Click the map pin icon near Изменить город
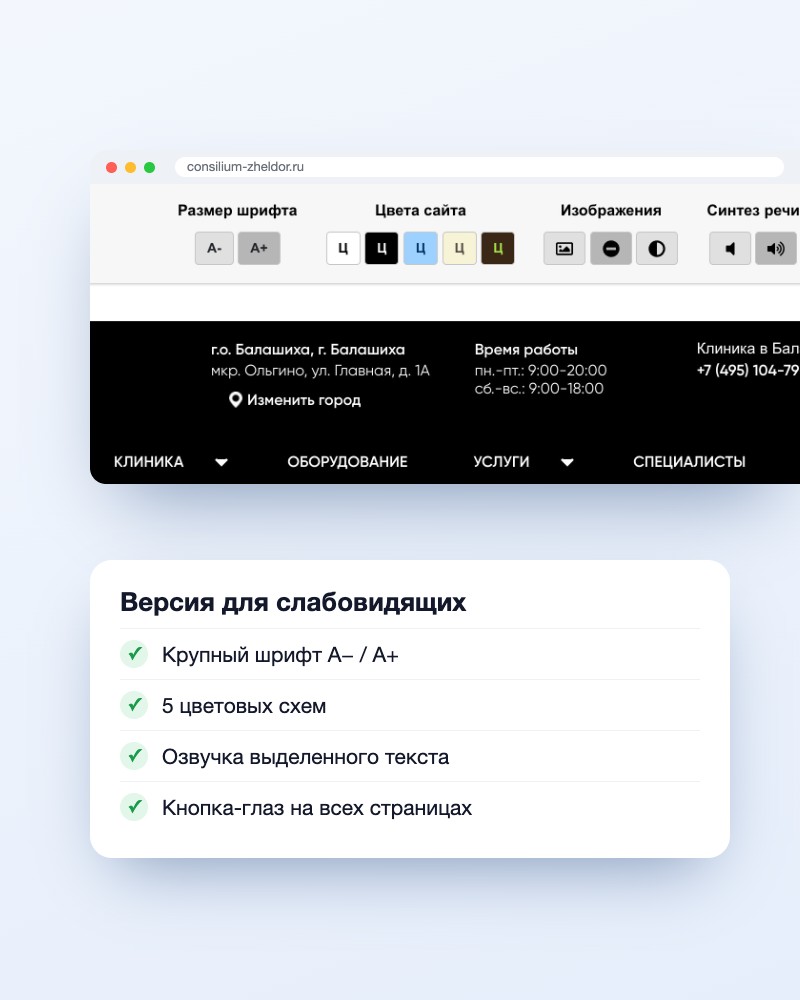Image resolution: width=800 pixels, height=1000 pixels. pos(235,400)
